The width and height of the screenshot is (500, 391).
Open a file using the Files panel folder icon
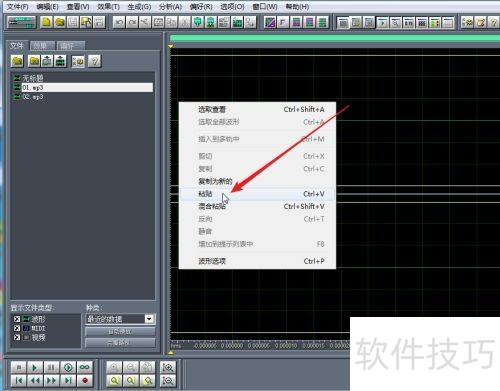coord(17,61)
